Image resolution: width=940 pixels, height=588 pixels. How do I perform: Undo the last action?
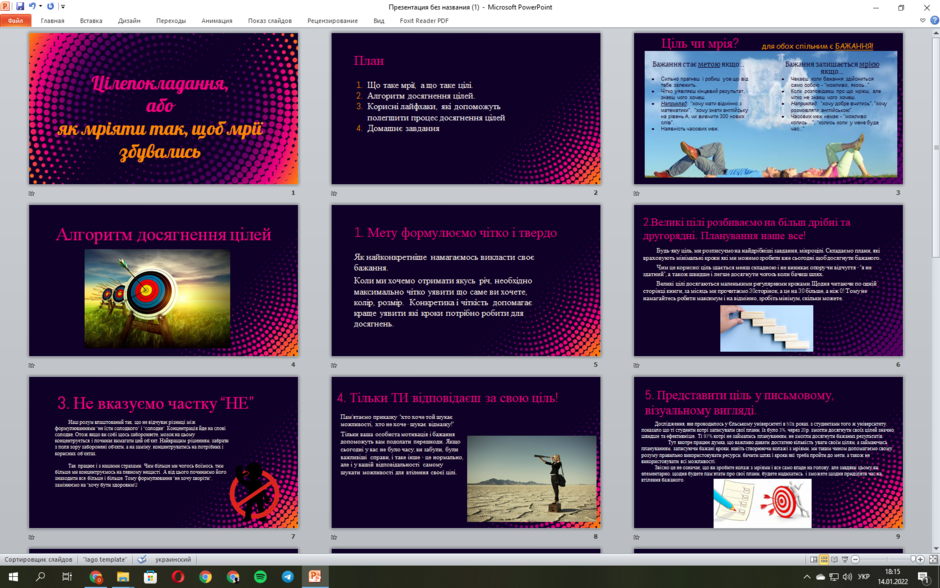[32, 6]
